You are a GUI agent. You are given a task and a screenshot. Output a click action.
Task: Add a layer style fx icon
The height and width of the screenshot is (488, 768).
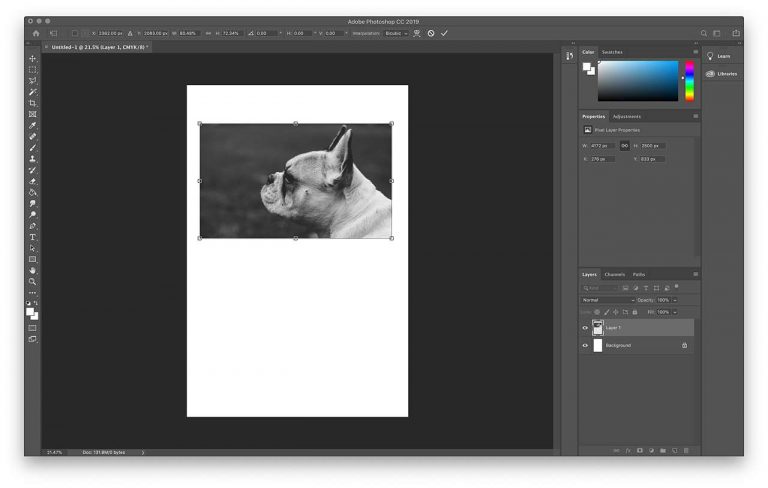[628, 450]
